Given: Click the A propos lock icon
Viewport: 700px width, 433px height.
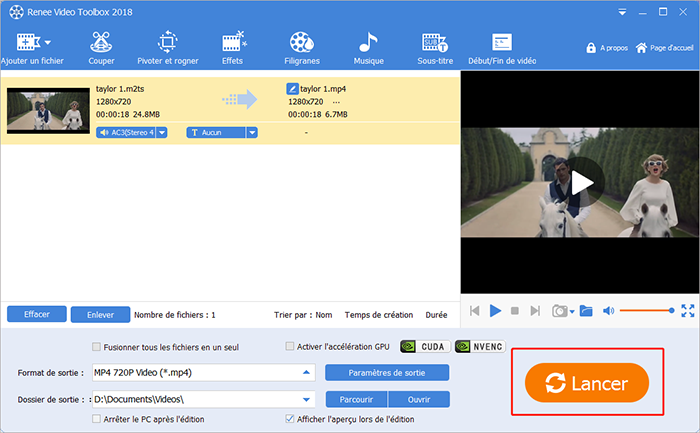Looking at the screenshot, I should [591, 48].
